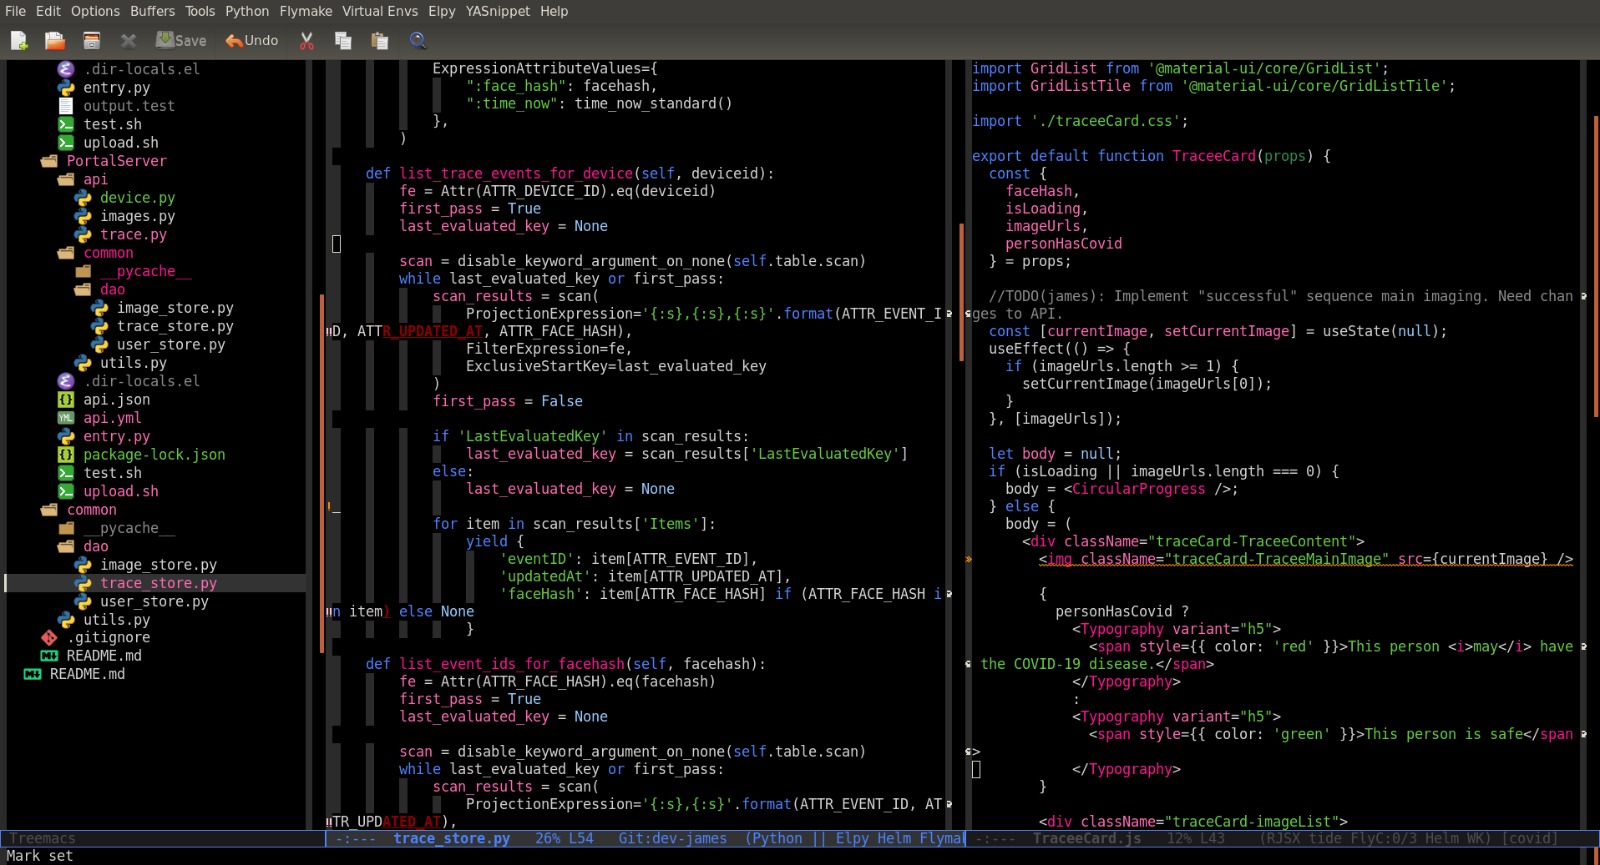Click the Open File folder icon
Viewport: 1600px width, 865px height.
55,41
